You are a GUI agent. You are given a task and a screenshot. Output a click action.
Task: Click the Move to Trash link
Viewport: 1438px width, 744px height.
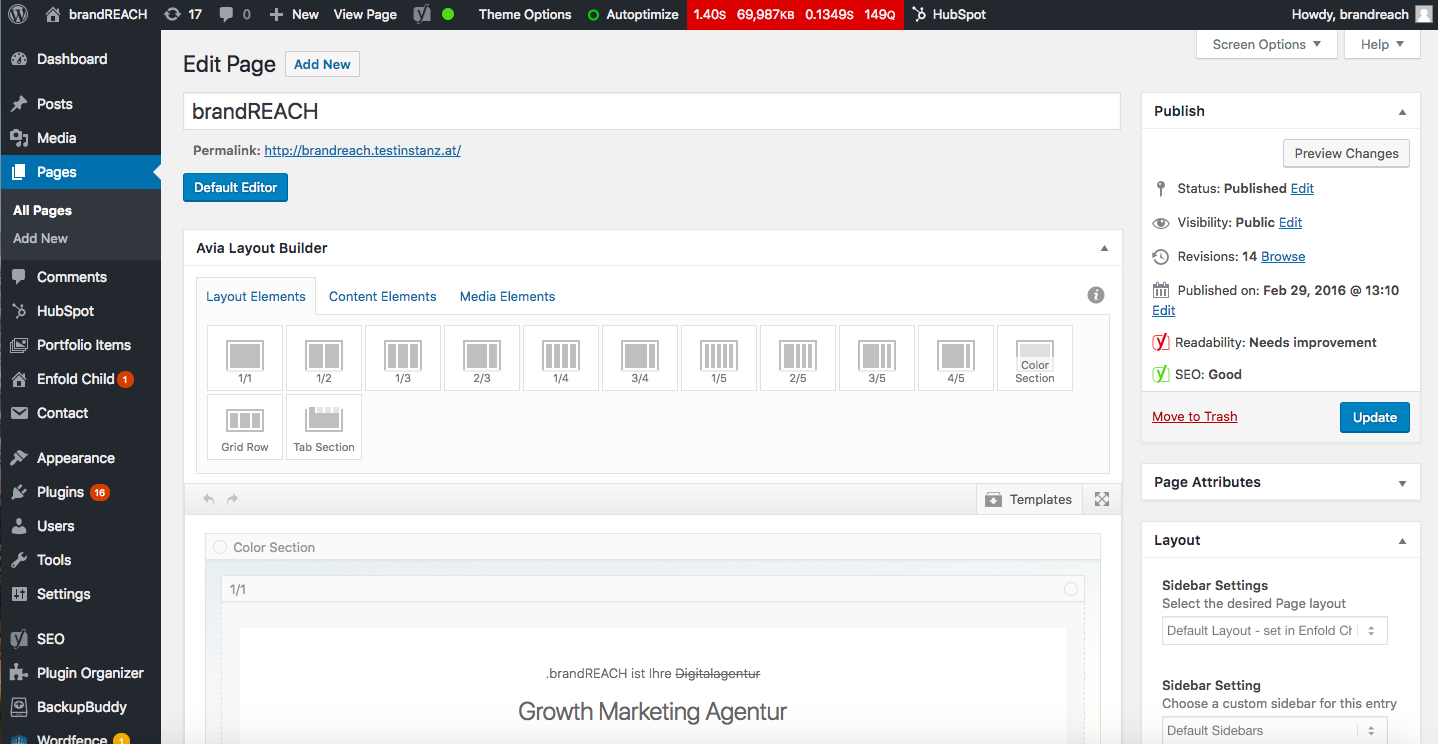tap(1194, 417)
